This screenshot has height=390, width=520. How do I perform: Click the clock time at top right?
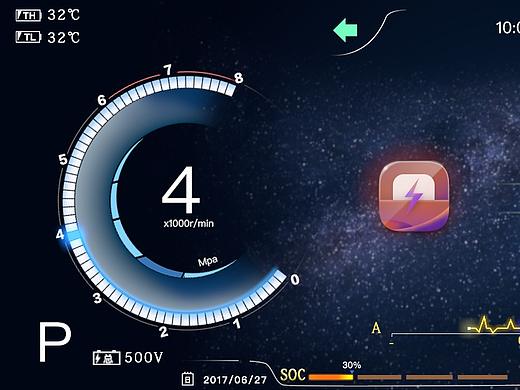pyautogui.click(x=508, y=28)
